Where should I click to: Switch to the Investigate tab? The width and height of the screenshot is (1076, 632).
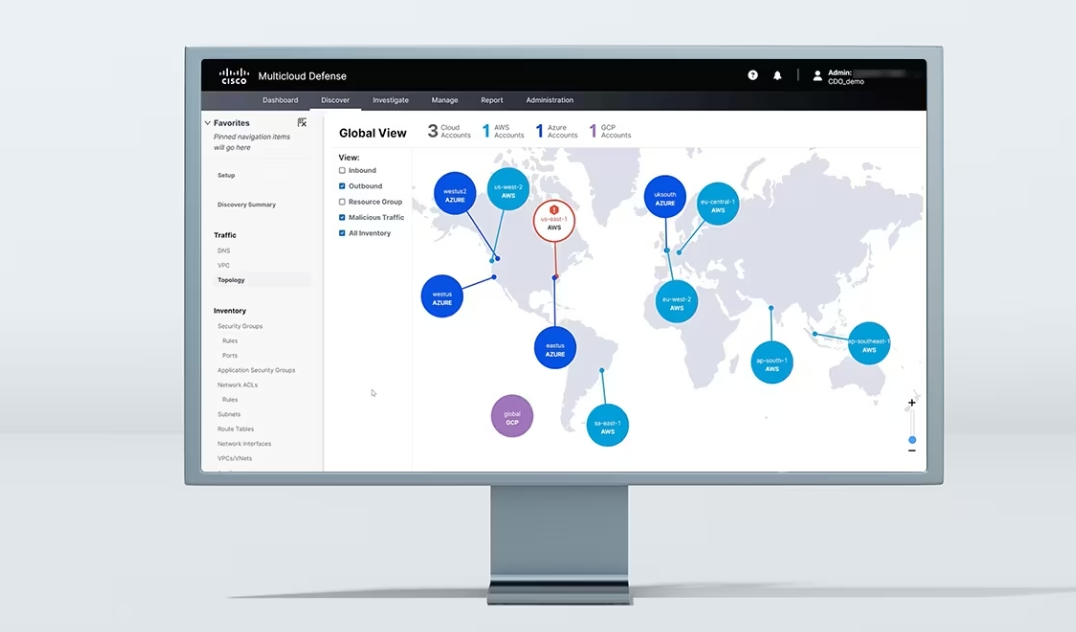pos(390,100)
